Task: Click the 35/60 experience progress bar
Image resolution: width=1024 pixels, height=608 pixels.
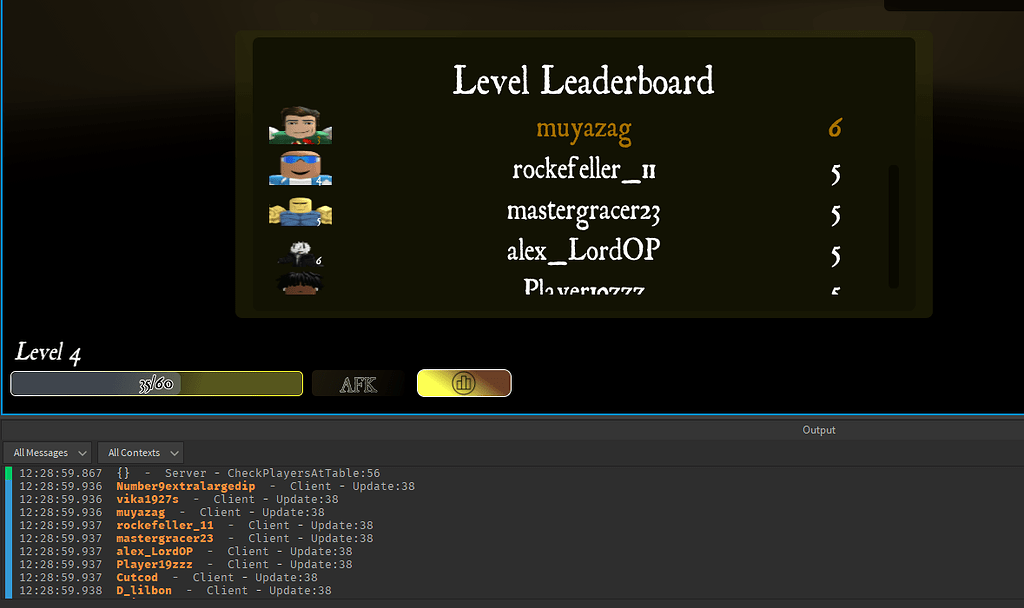Action: pos(156,383)
